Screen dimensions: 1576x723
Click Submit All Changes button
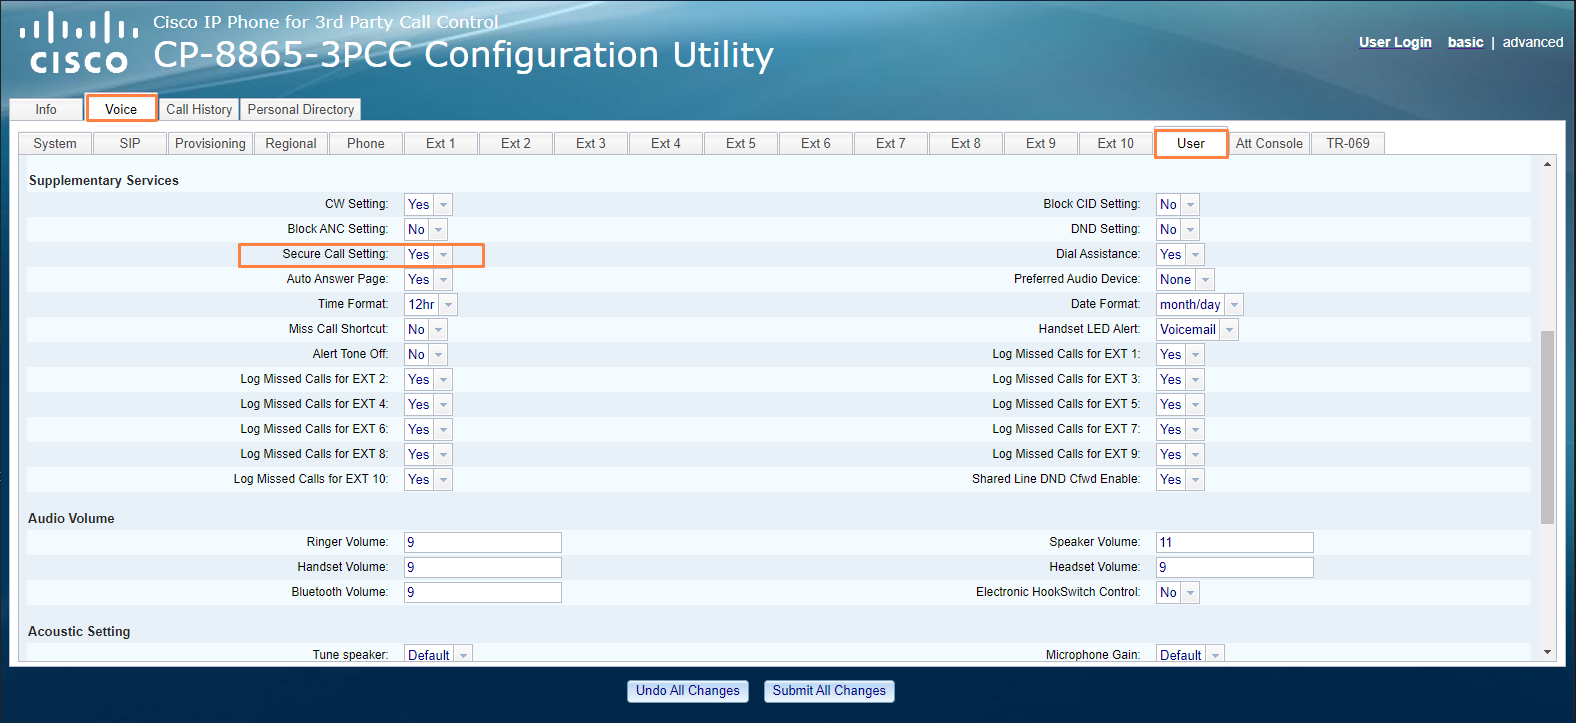[x=829, y=691]
